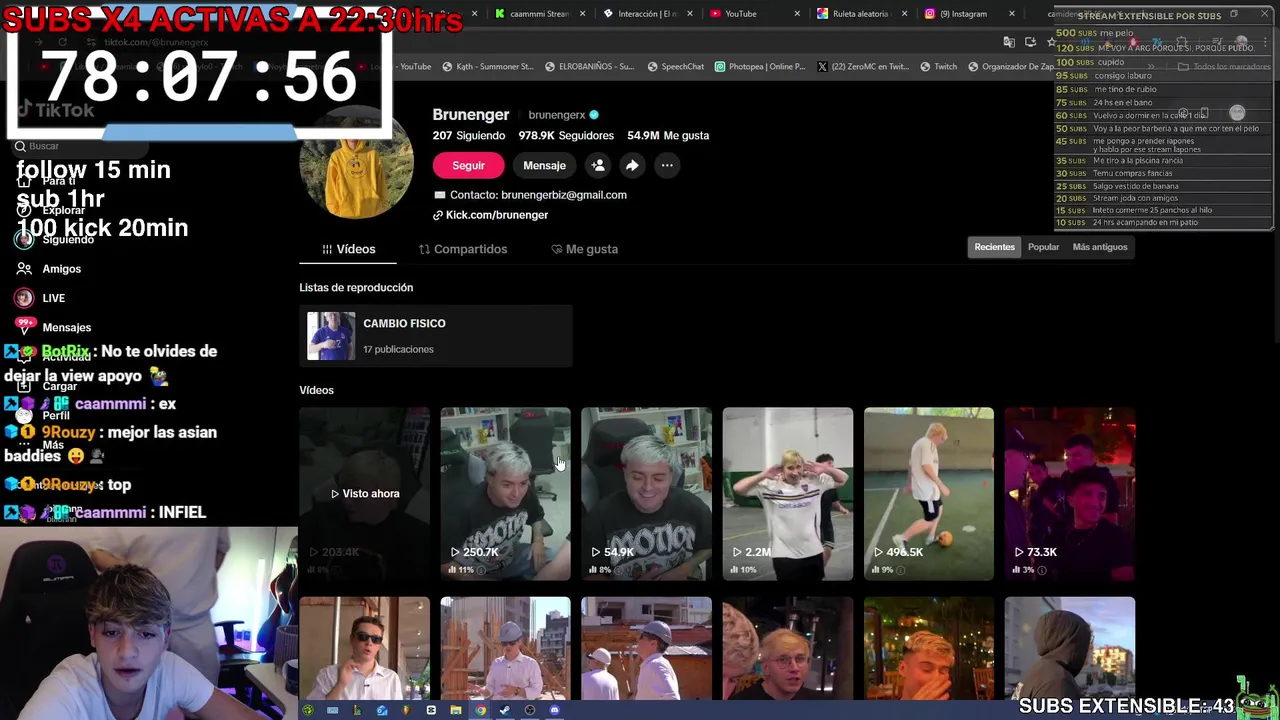Click the red Seguir button
The height and width of the screenshot is (720, 1280).
[468, 165]
